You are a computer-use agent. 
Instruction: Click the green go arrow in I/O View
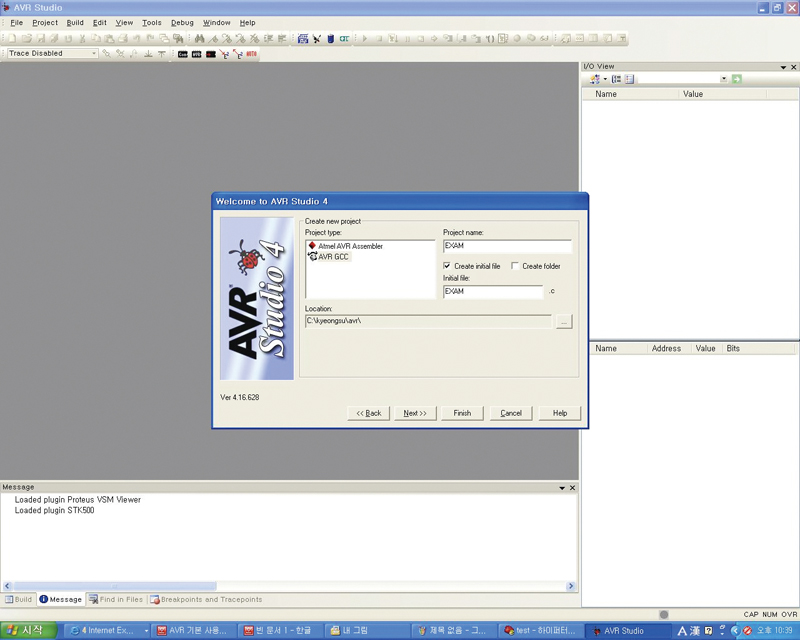(737, 79)
